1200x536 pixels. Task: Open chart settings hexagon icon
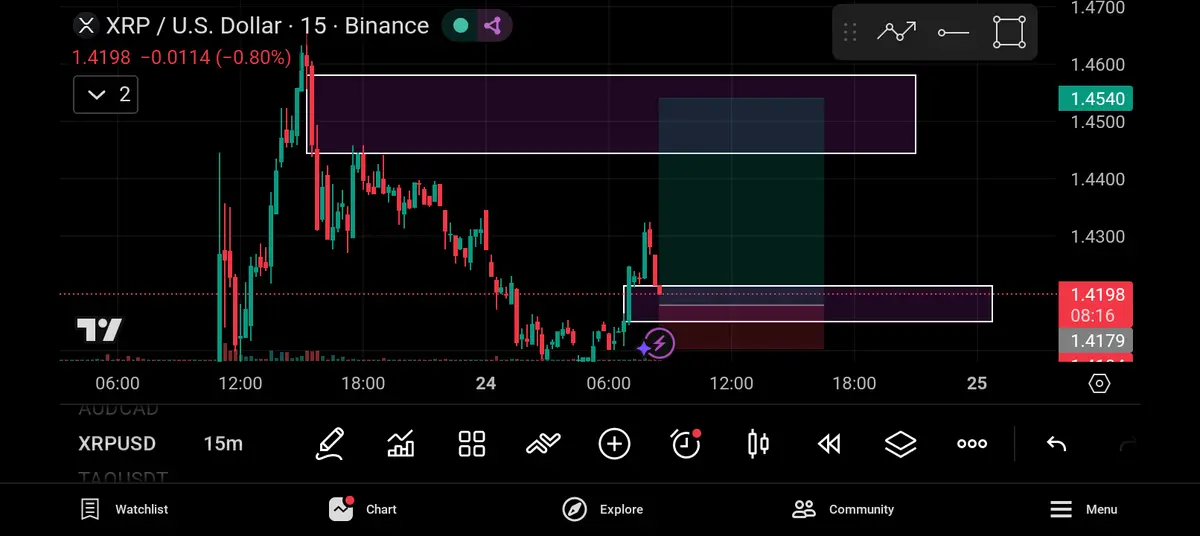(1099, 384)
